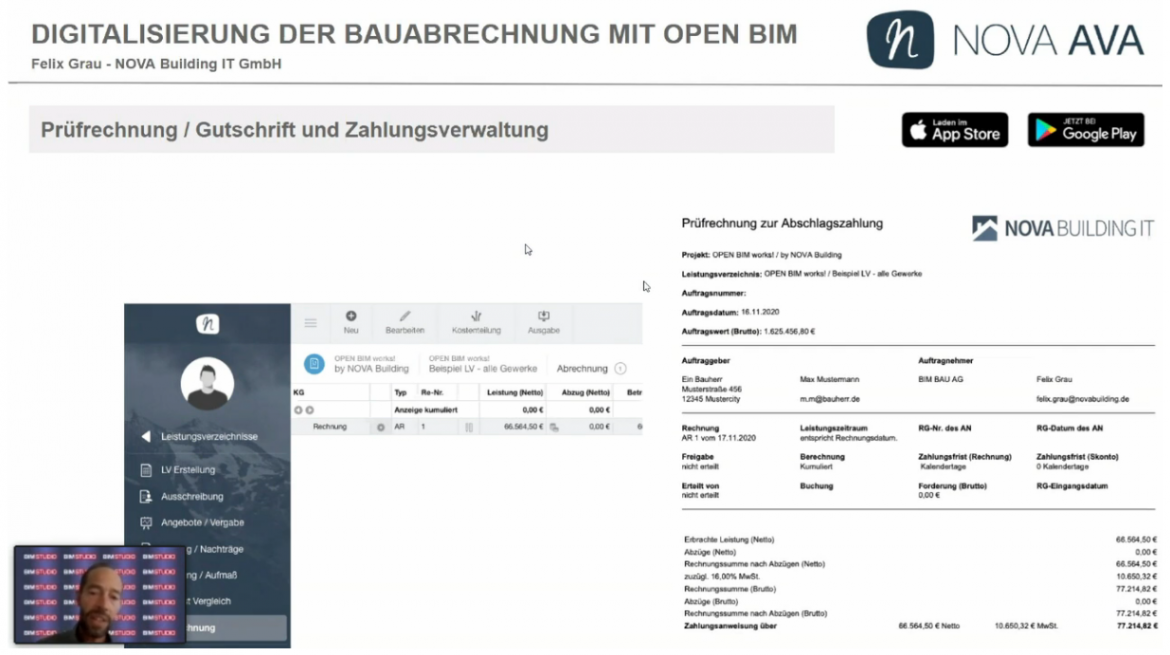Open the user avatar profile picture

207,383
